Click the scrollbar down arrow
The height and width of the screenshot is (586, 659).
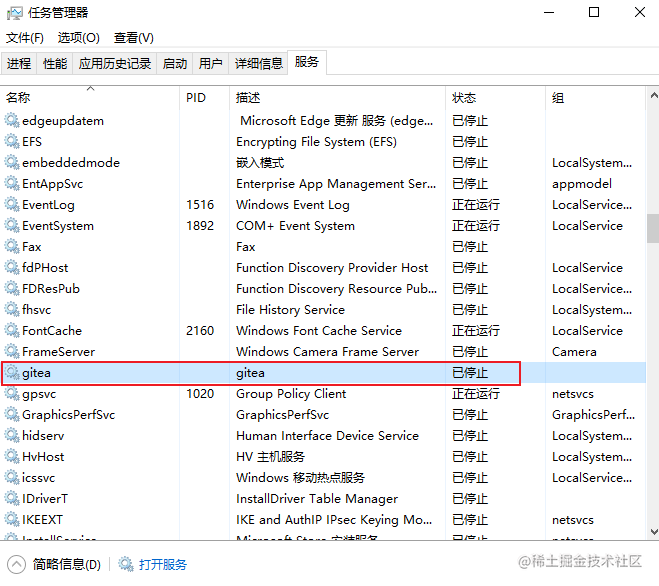coord(654,532)
